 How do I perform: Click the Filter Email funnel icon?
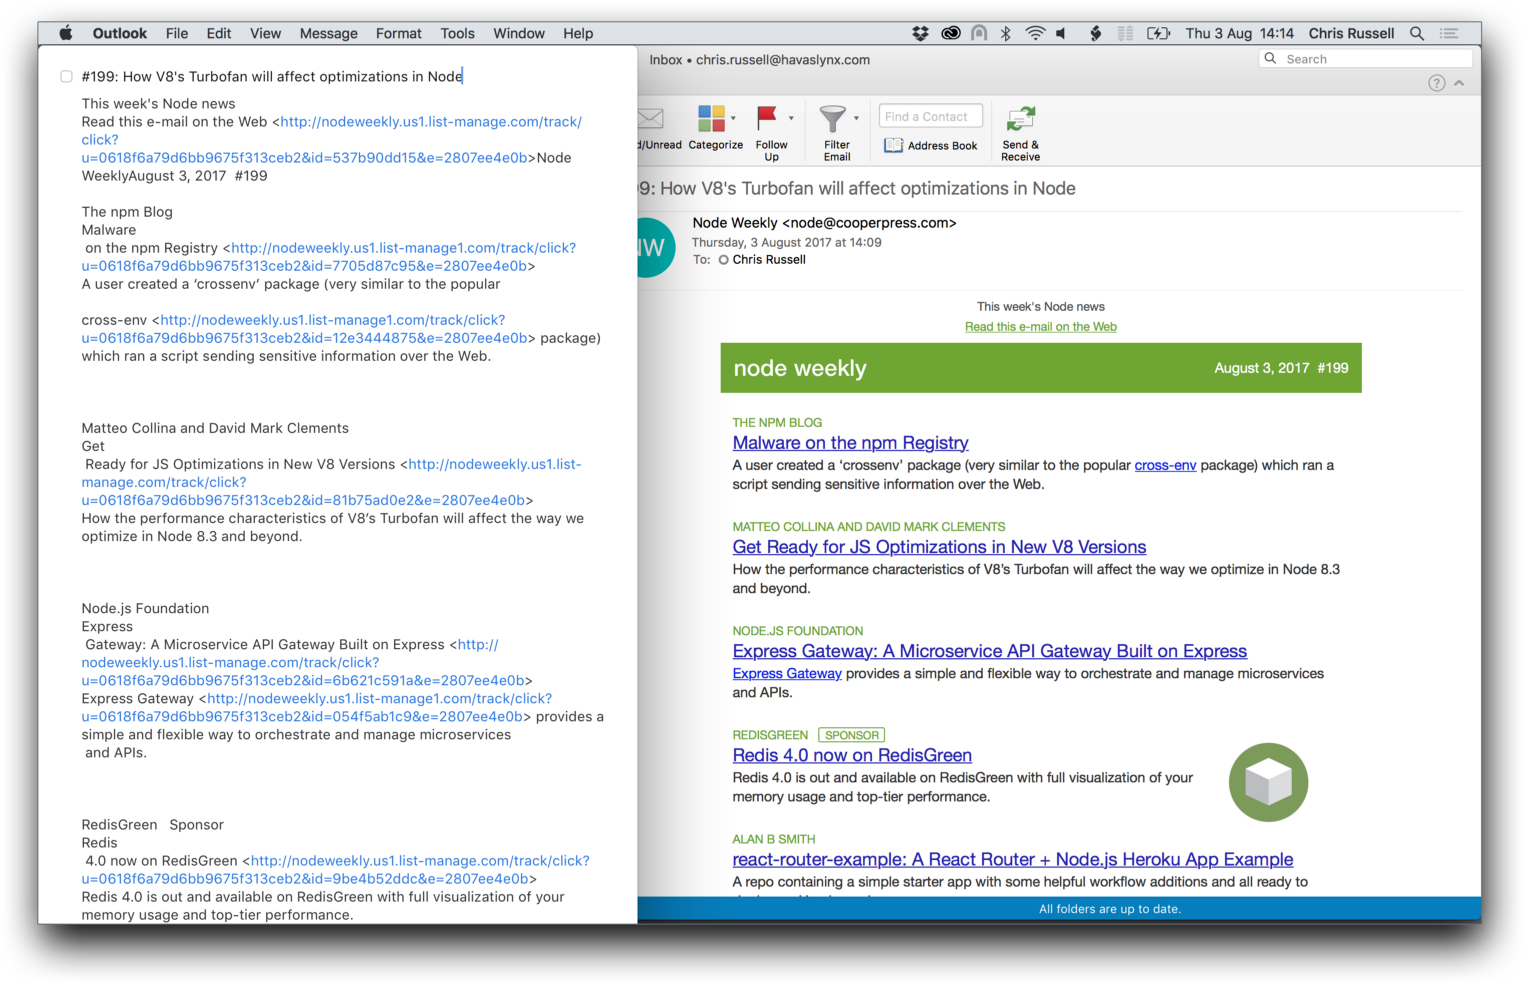pyautogui.click(x=832, y=118)
